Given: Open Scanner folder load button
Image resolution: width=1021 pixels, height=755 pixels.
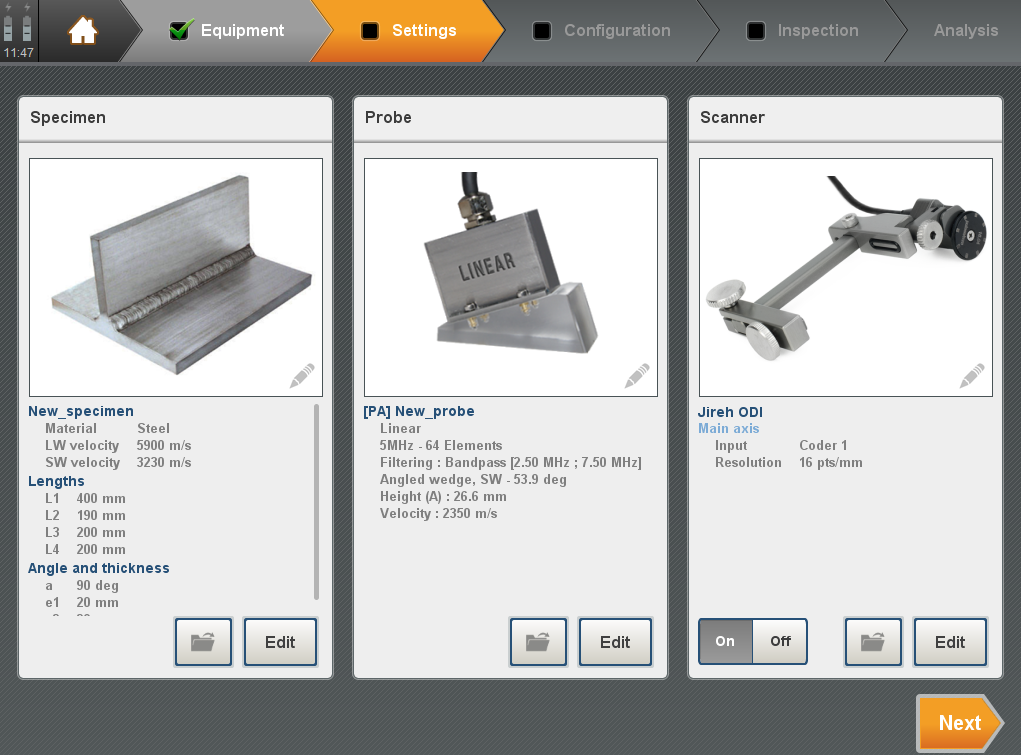Looking at the screenshot, I should pyautogui.click(x=873, y=642).
